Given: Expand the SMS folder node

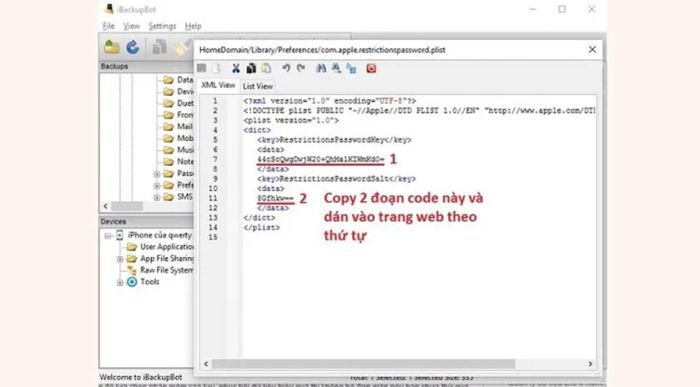Looking at the screenshot, I should pyautogui.click(x=157, y=197).
